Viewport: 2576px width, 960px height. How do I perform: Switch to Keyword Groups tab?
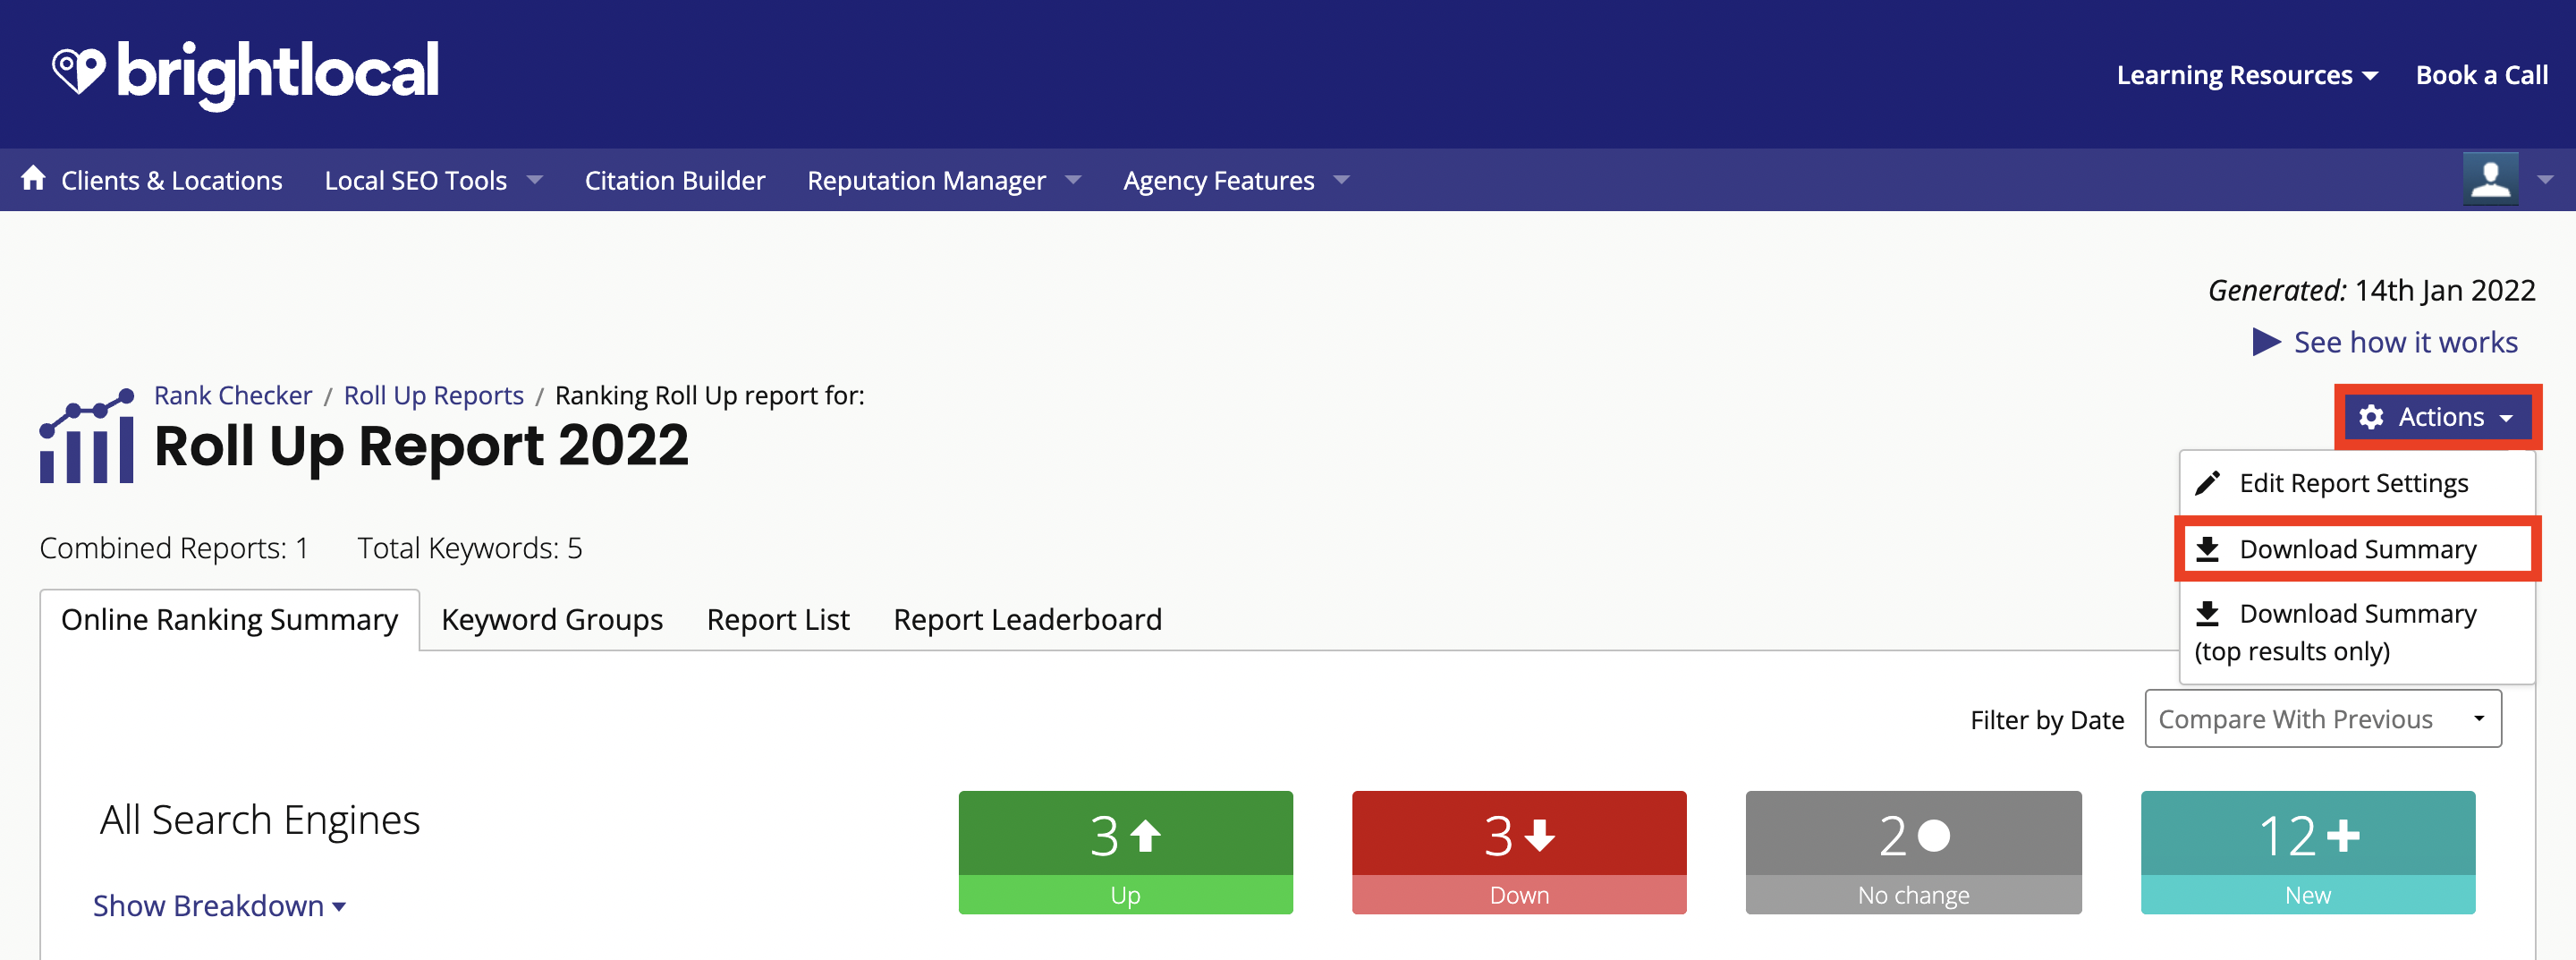pyautogui.click(x=552, y=620)
